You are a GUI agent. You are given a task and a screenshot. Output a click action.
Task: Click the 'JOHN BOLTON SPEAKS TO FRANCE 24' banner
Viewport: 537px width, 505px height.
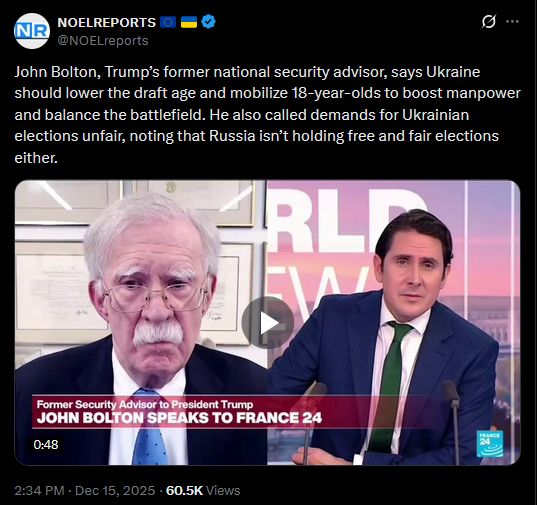179,418
